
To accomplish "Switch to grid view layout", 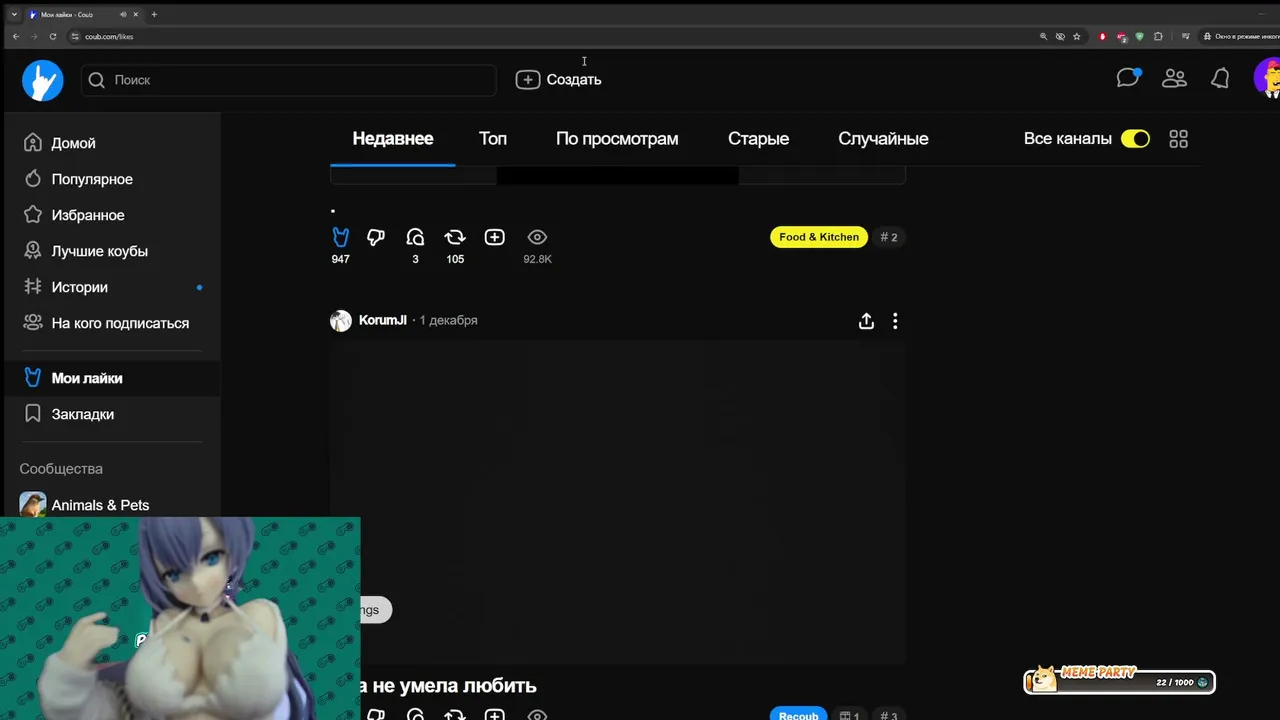I will 1179,139.
